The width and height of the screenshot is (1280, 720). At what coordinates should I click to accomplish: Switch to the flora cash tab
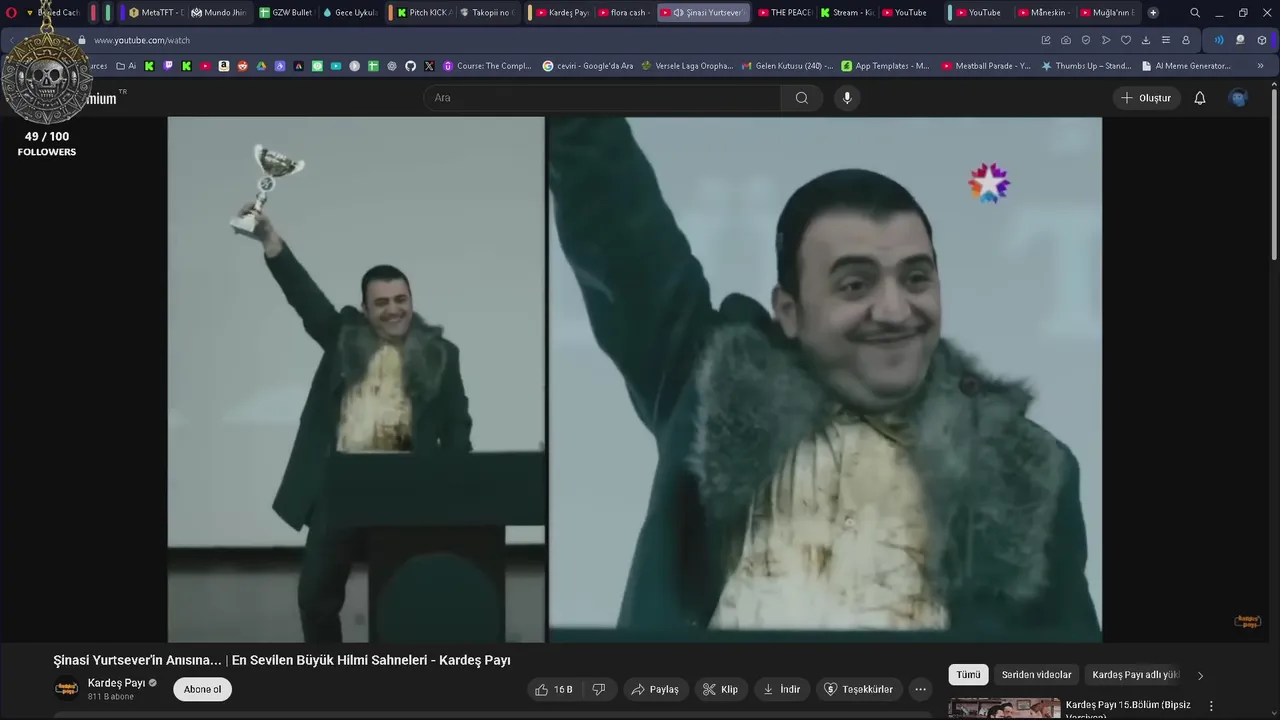623,13
